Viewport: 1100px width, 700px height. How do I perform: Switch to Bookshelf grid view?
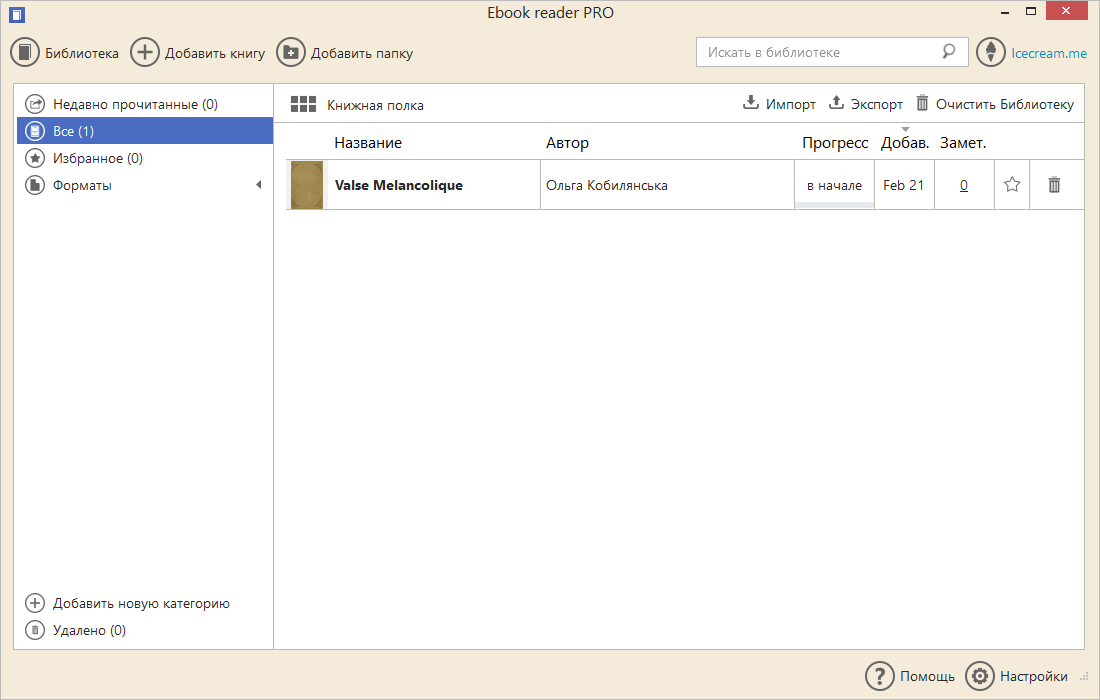tap(303, 104)
